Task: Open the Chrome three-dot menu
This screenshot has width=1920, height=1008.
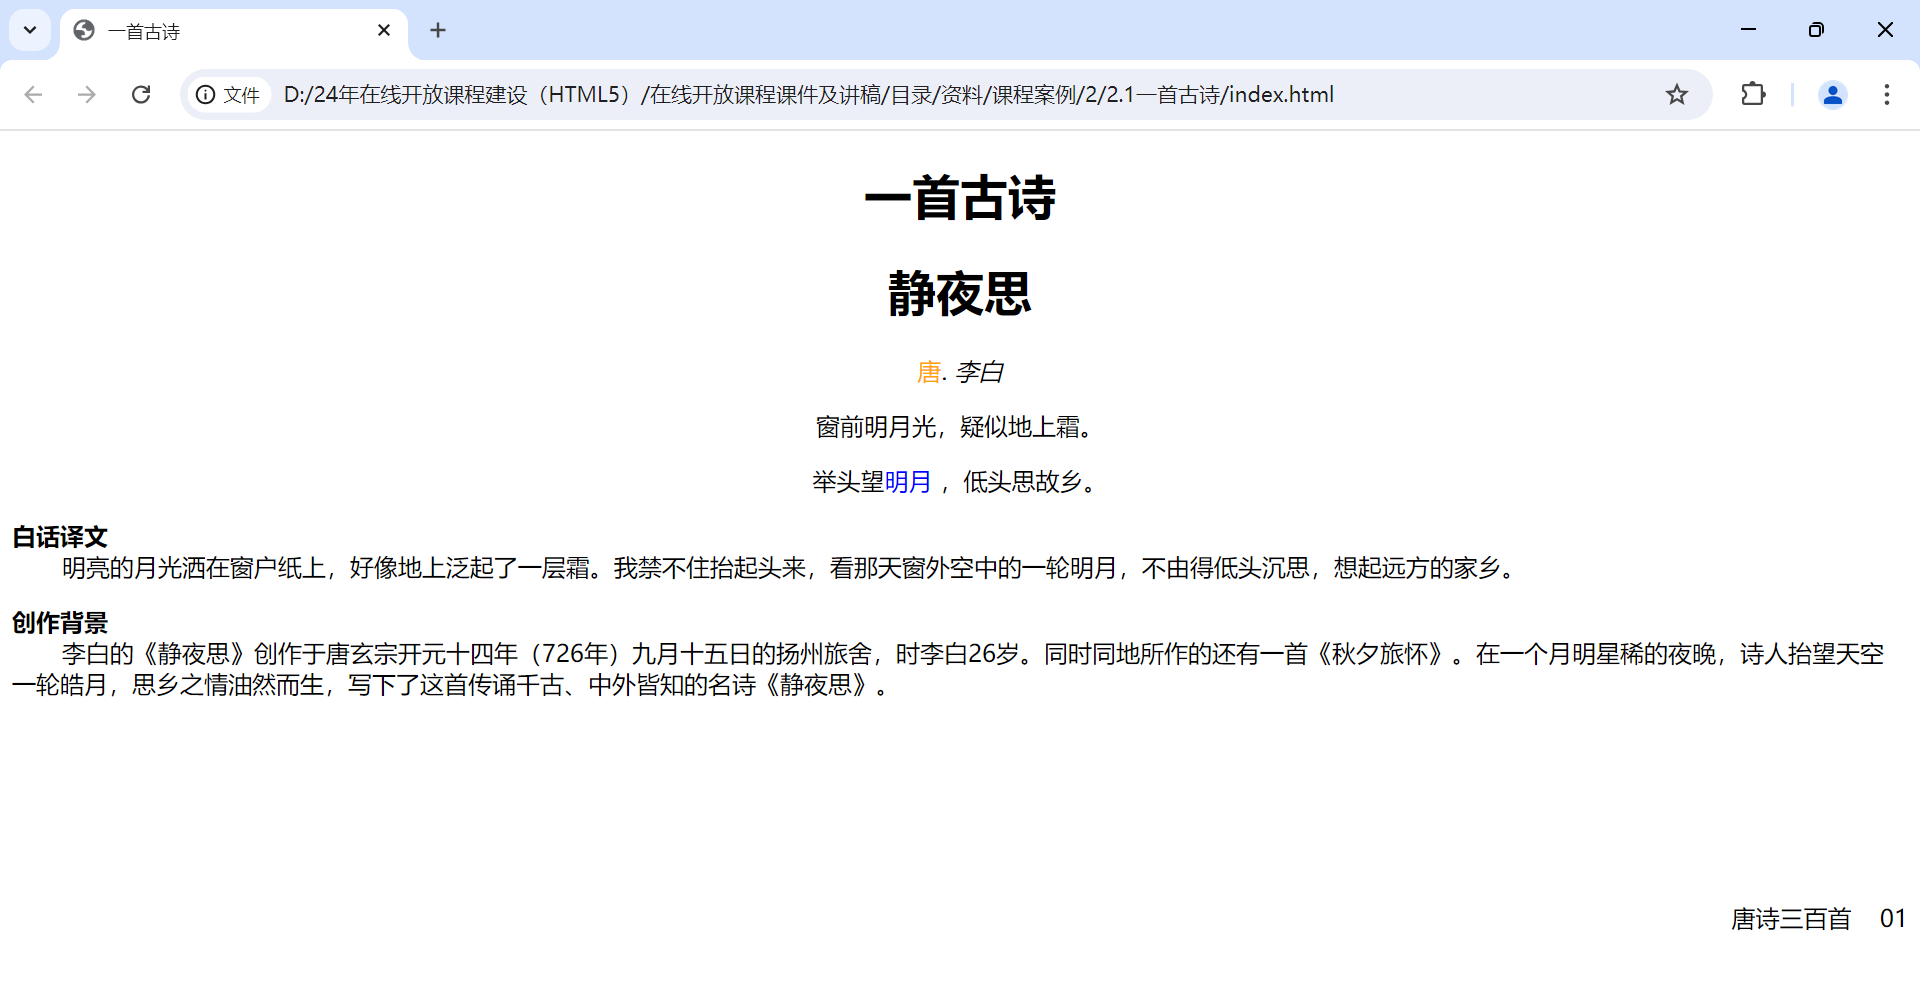Action: click(1887, 94)
